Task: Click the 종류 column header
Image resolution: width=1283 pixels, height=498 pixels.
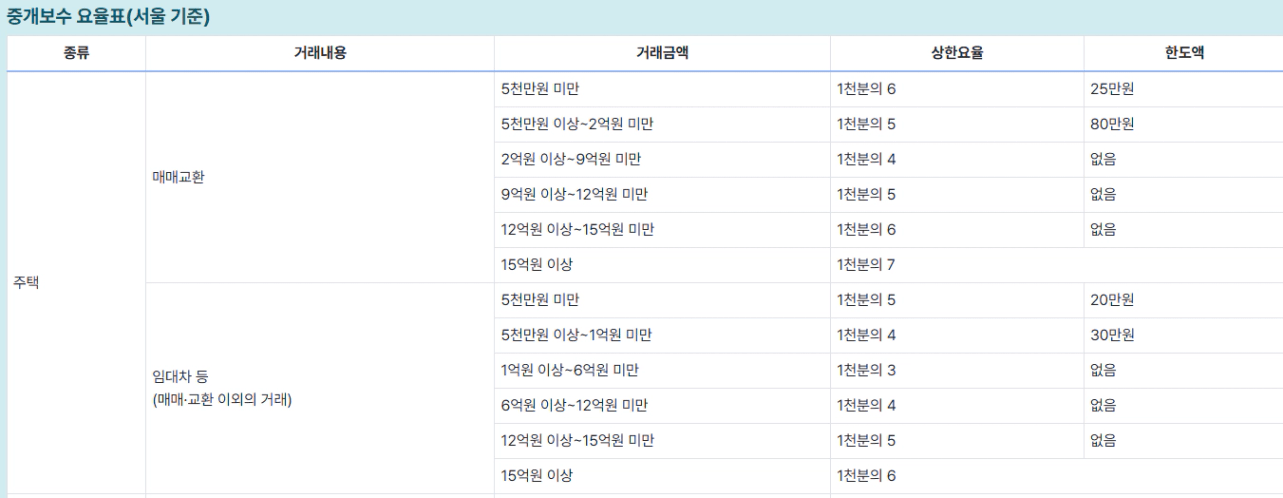Action: pos(76,54)
